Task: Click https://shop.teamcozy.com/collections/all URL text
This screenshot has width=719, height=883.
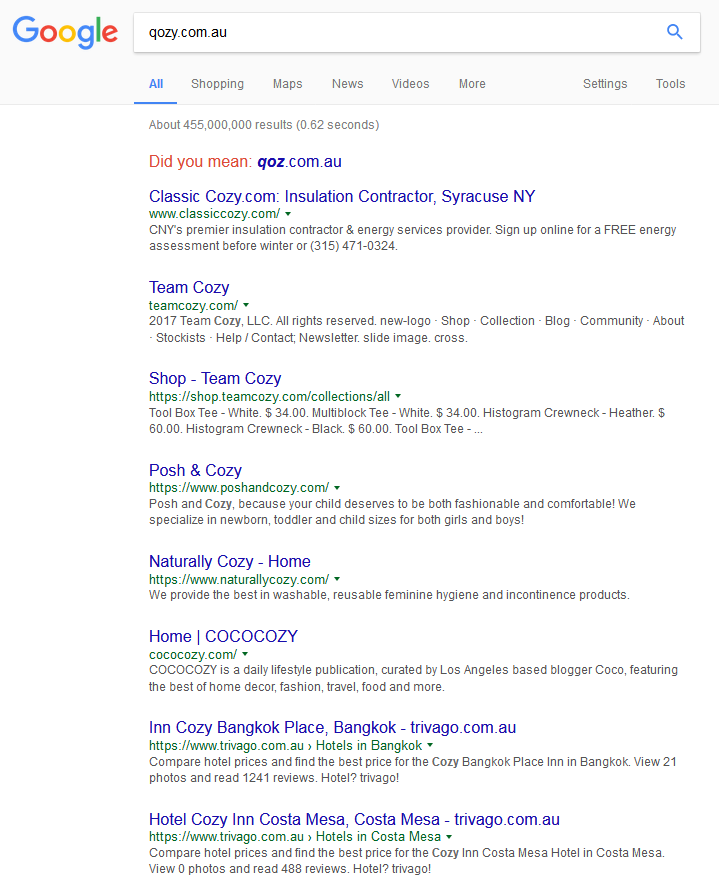Action: (x=269, y=396)
